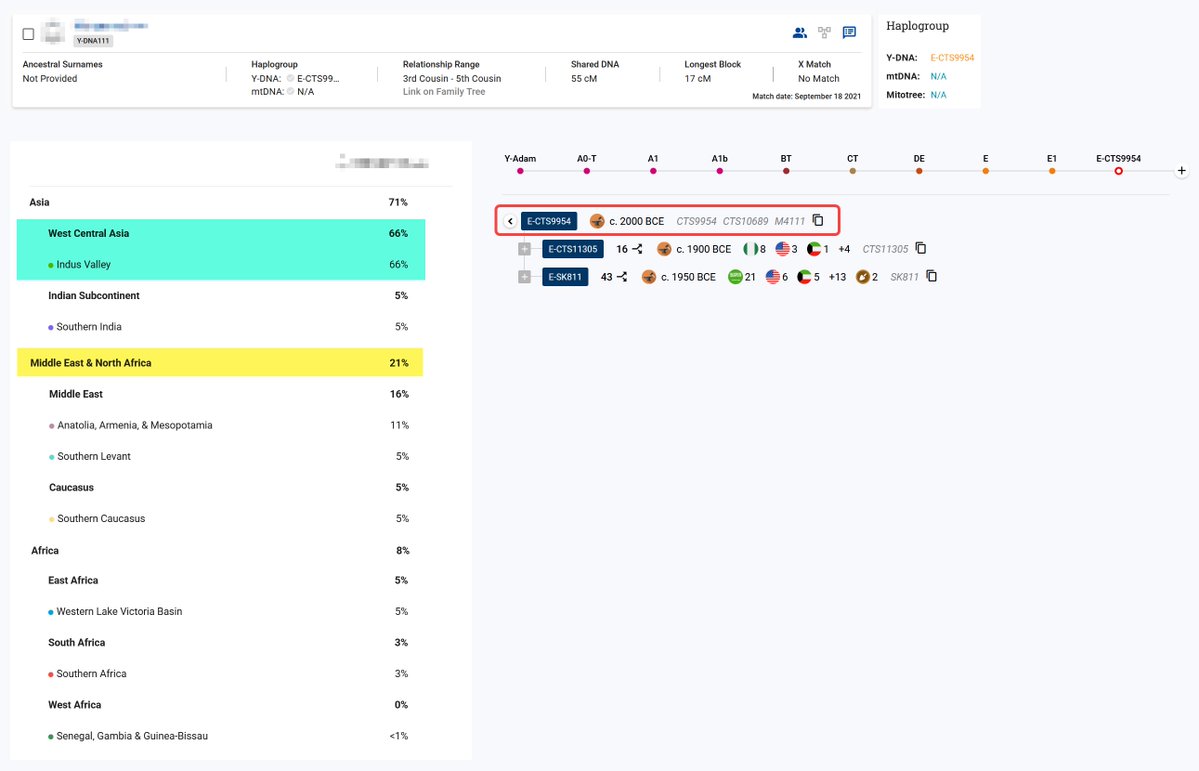Click the era icon beside c. 1950 BCE
Viewport: 1199px width, 771px height.
pyautogui.click(x=648, y=277)
